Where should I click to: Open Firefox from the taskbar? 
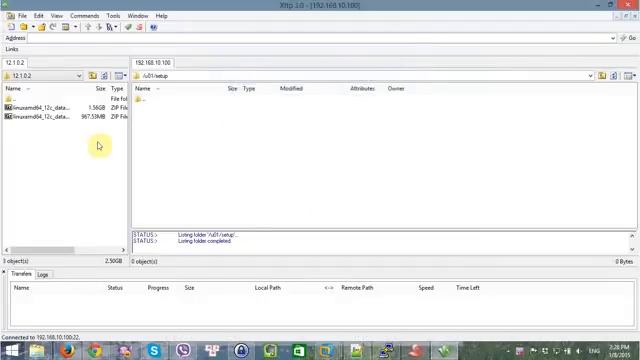(67, 351)
